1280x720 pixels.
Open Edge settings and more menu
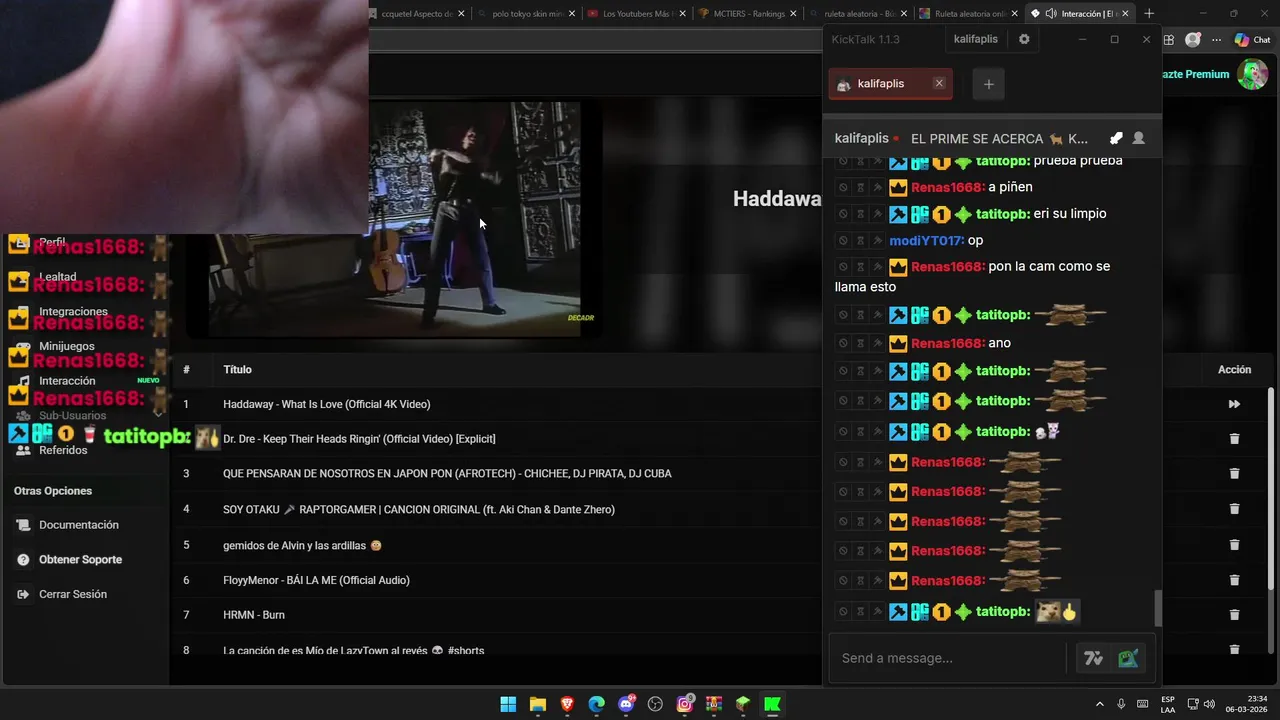tap(1216, 40)
